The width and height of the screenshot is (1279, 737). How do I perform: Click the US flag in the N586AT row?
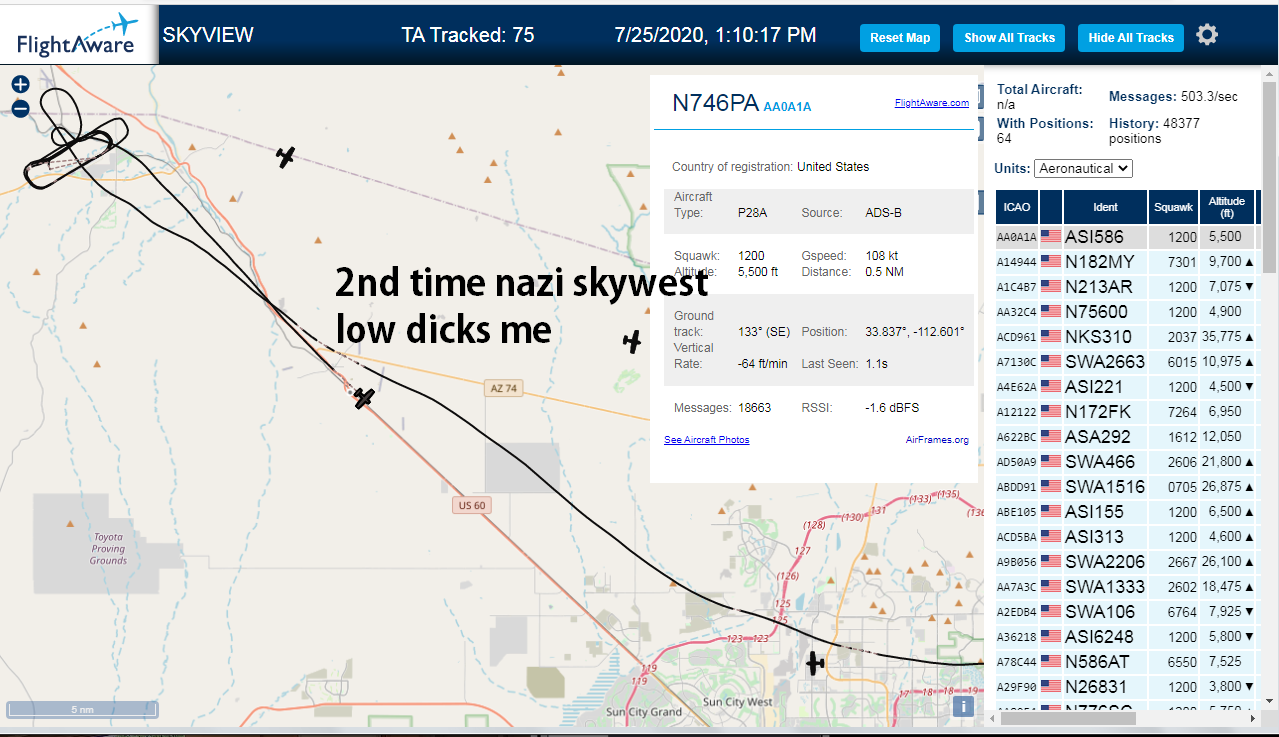1050,662
